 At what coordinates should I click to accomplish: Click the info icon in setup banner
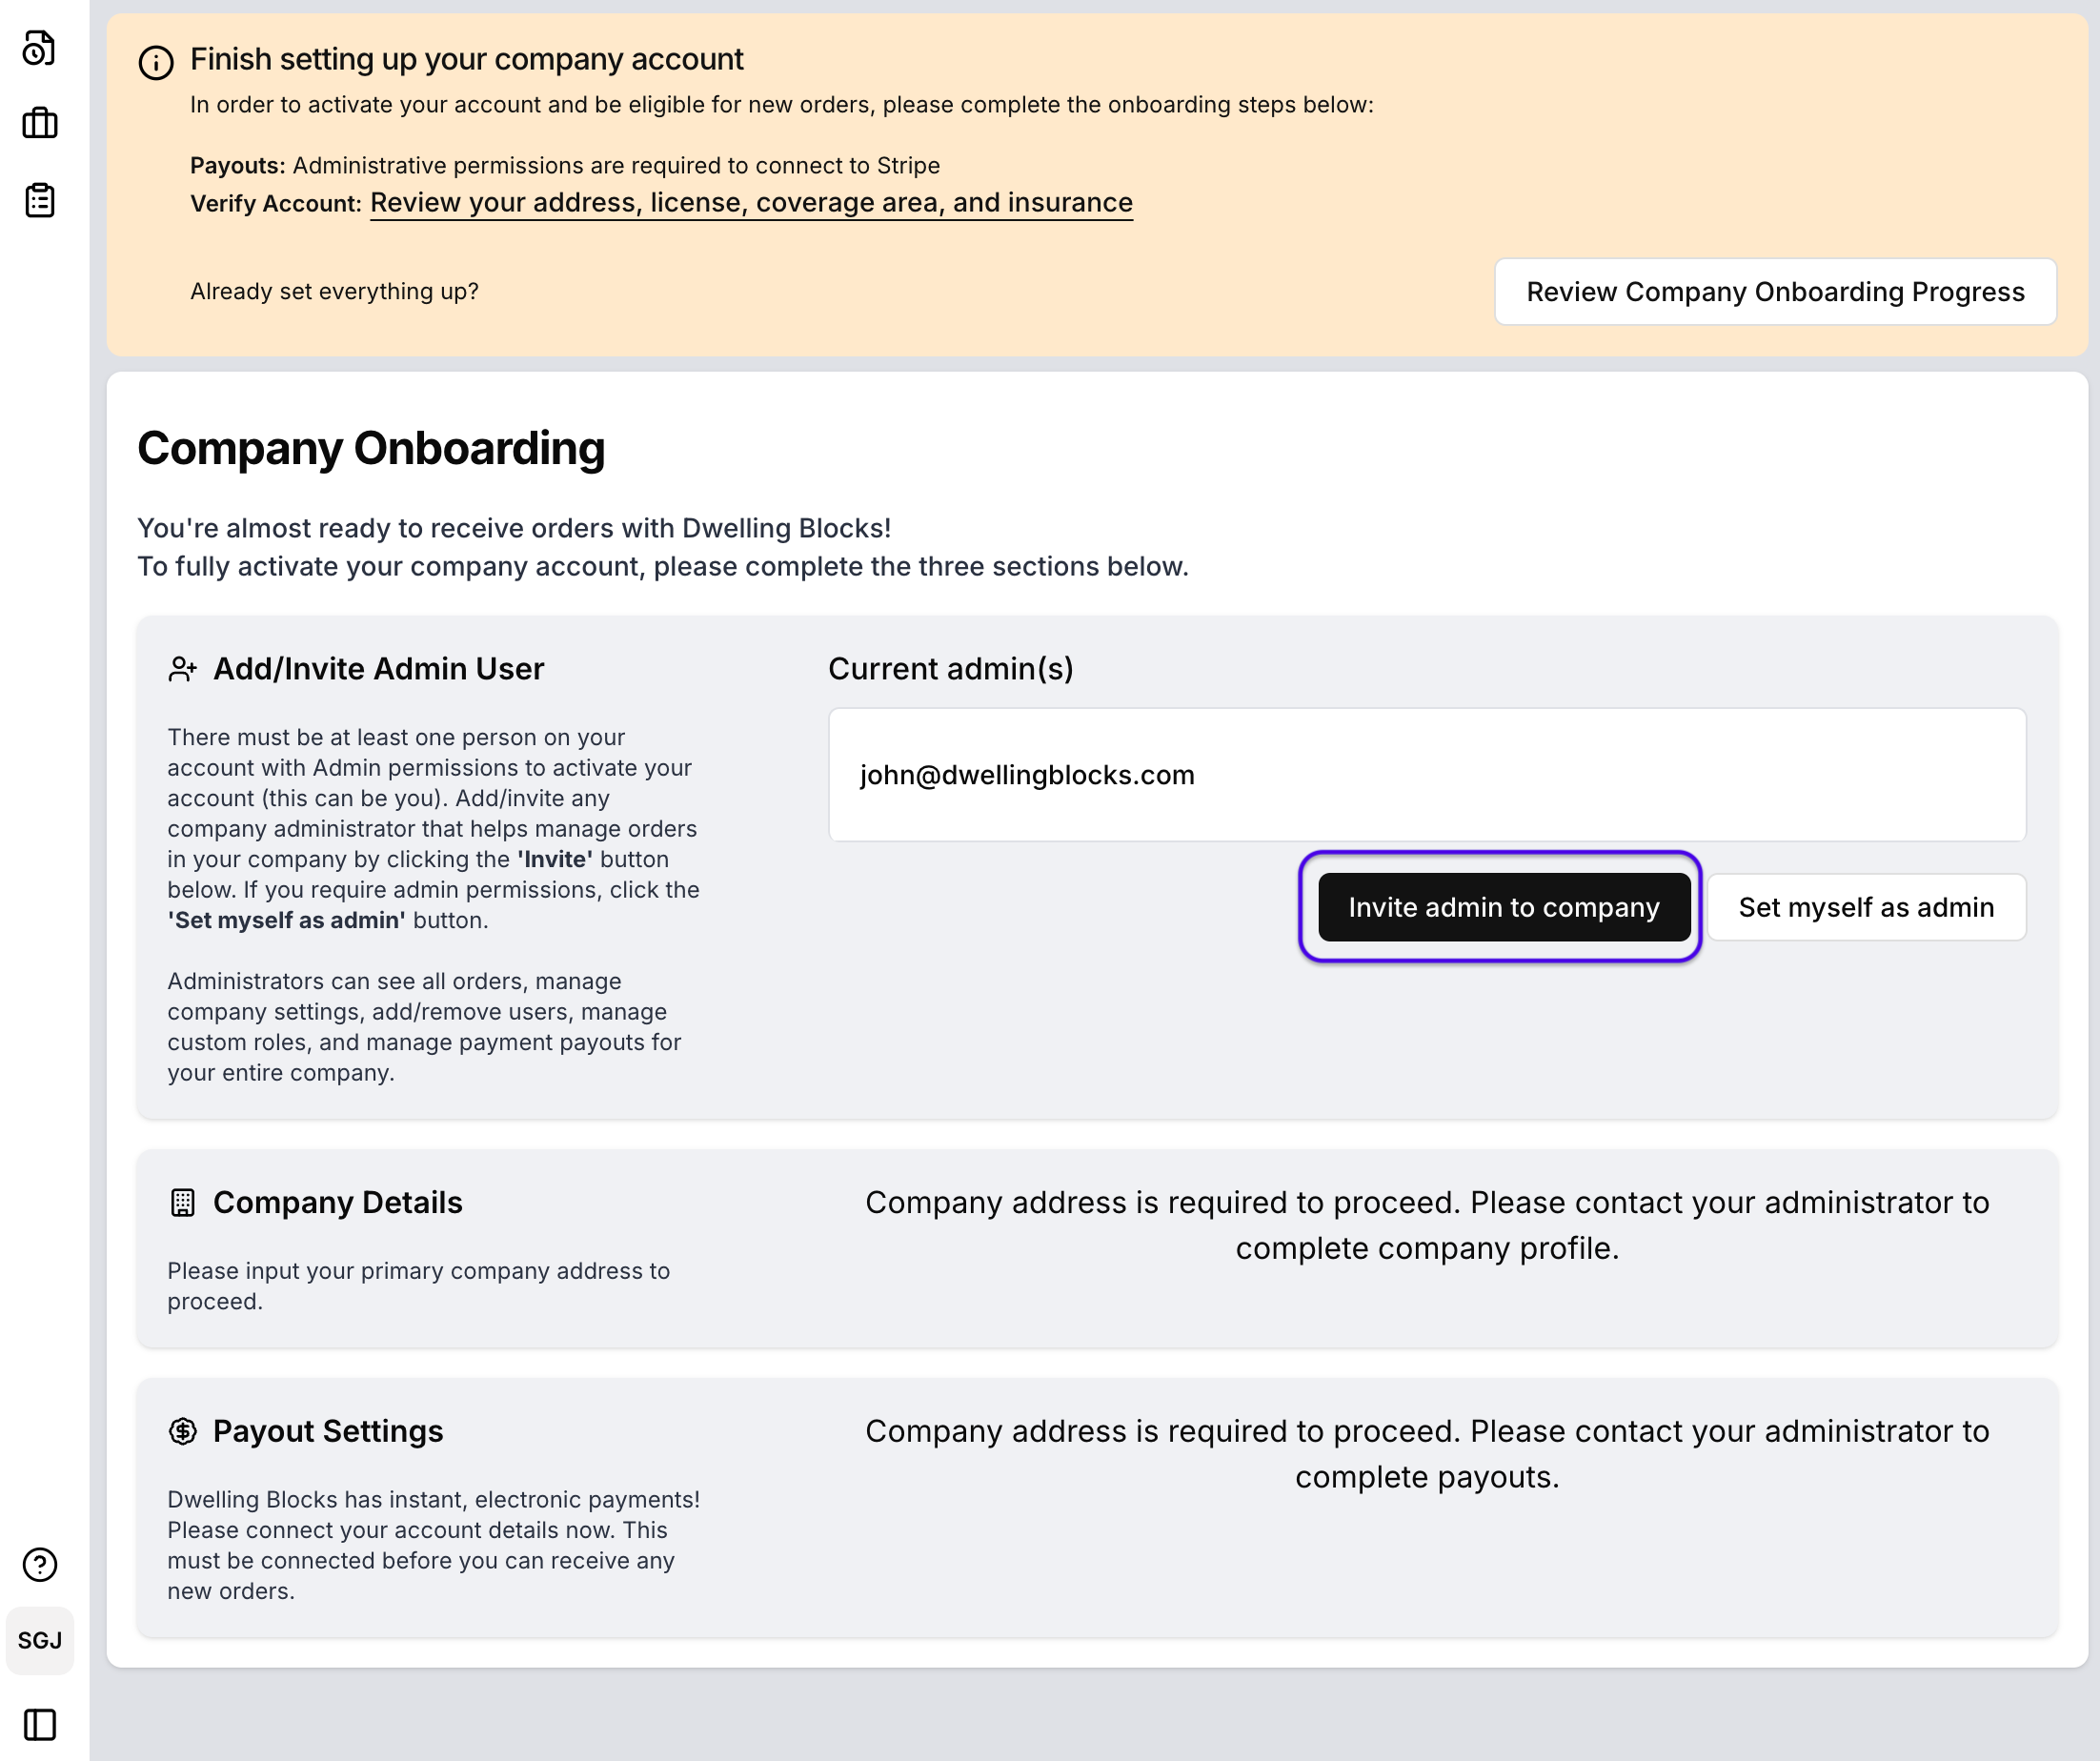click(156, 62)
